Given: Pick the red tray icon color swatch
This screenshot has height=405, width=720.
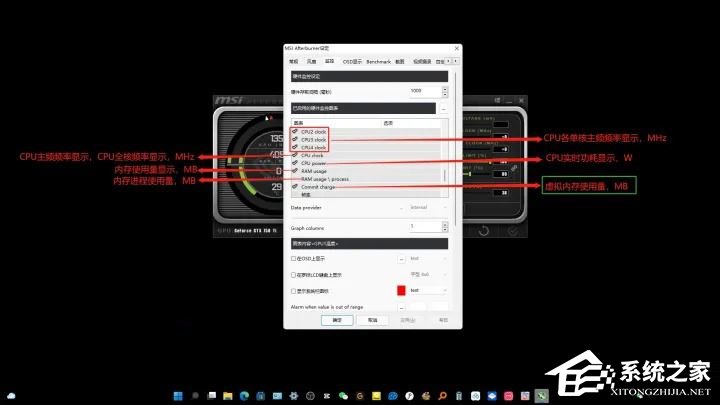Looking at the screenshot, I should pos(401,291).
